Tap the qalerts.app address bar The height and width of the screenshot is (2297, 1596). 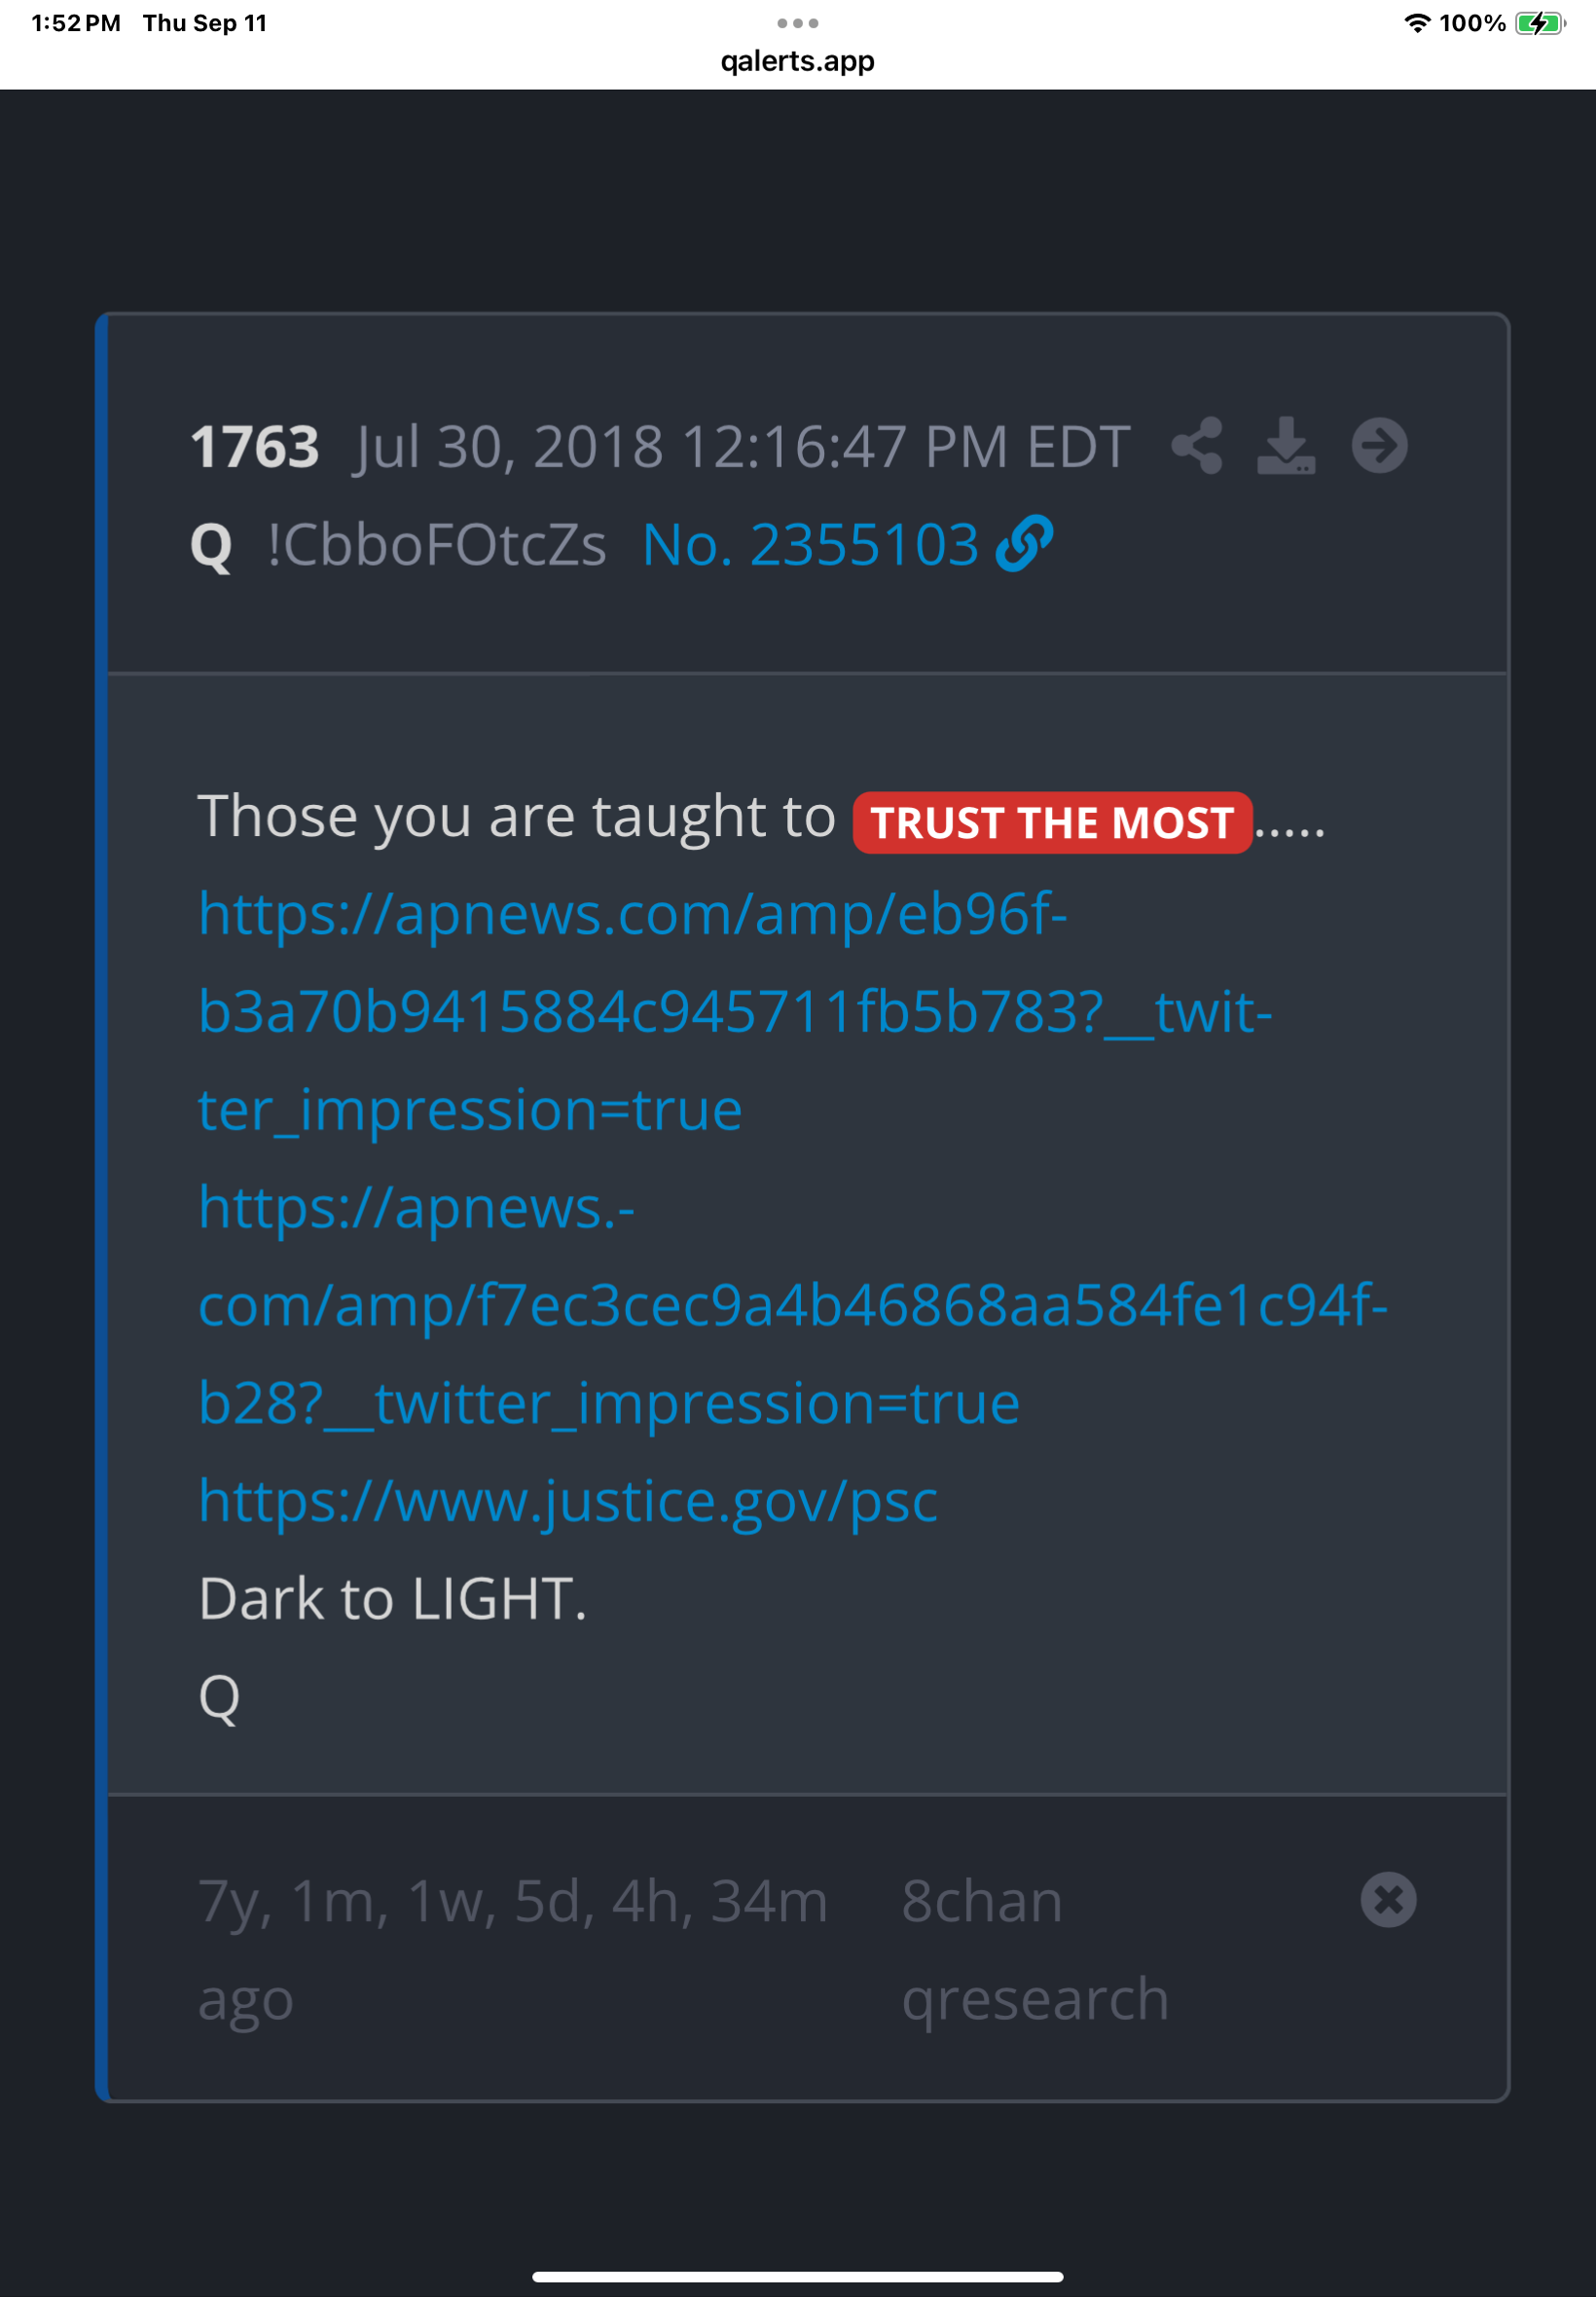click(x=798, y=61)
